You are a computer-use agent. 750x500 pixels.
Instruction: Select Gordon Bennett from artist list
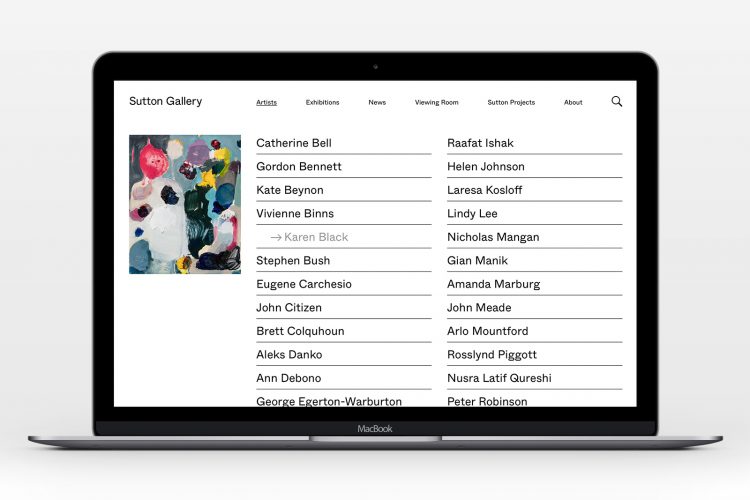[x=299, y=167]
